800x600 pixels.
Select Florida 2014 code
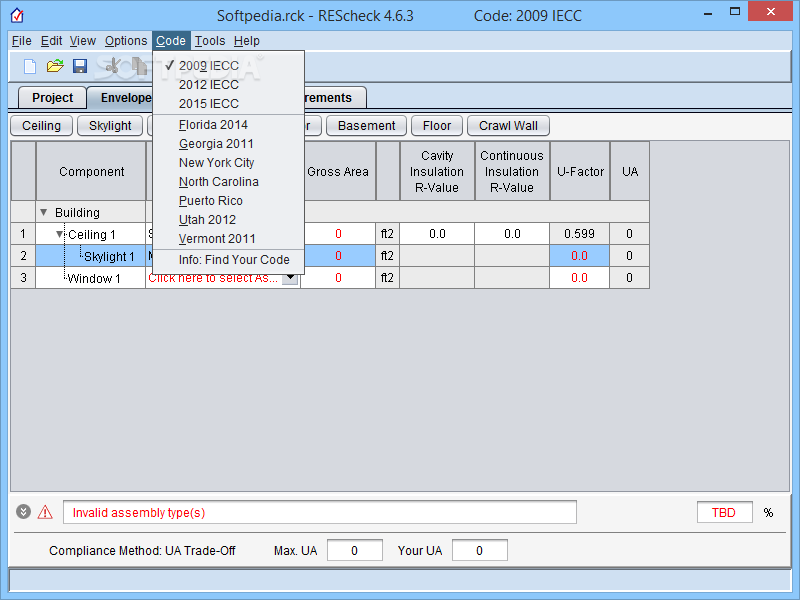[228, 125]
